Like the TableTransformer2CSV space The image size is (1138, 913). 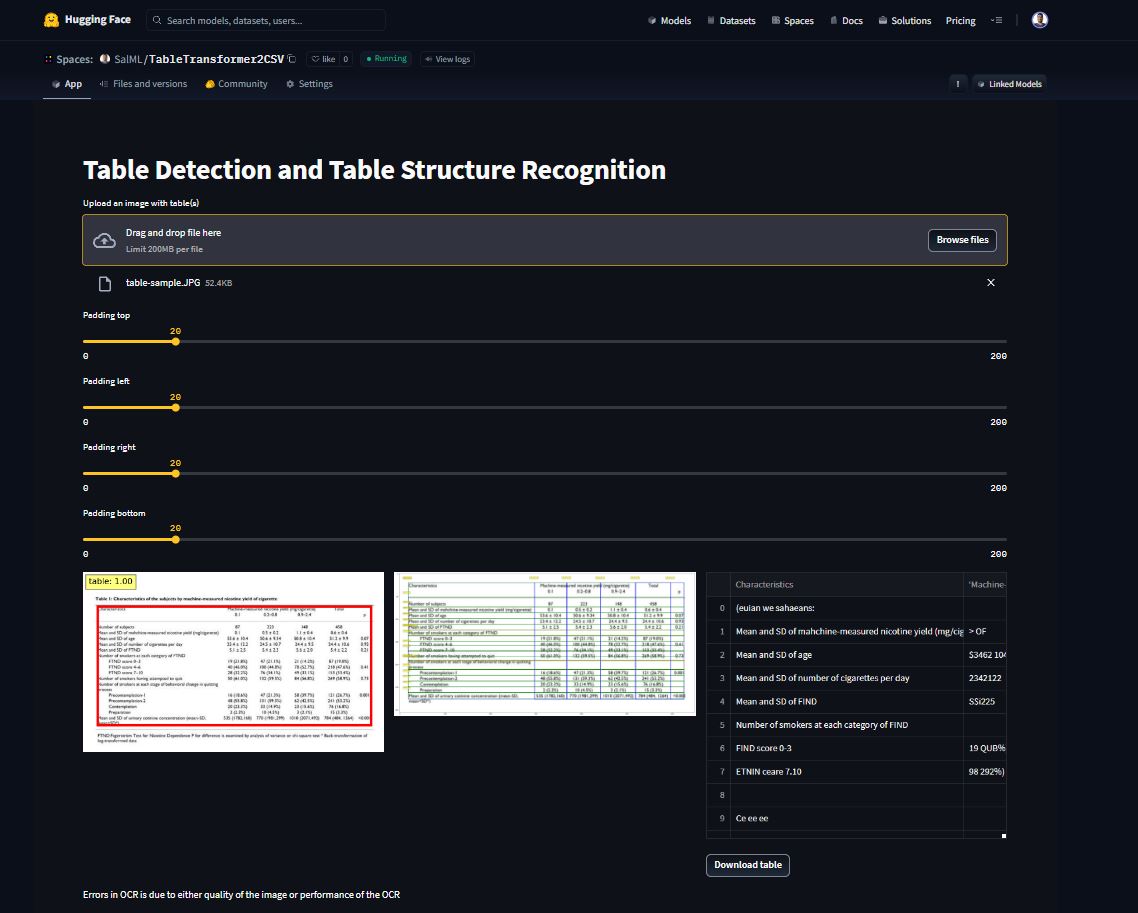pos(322,59)
